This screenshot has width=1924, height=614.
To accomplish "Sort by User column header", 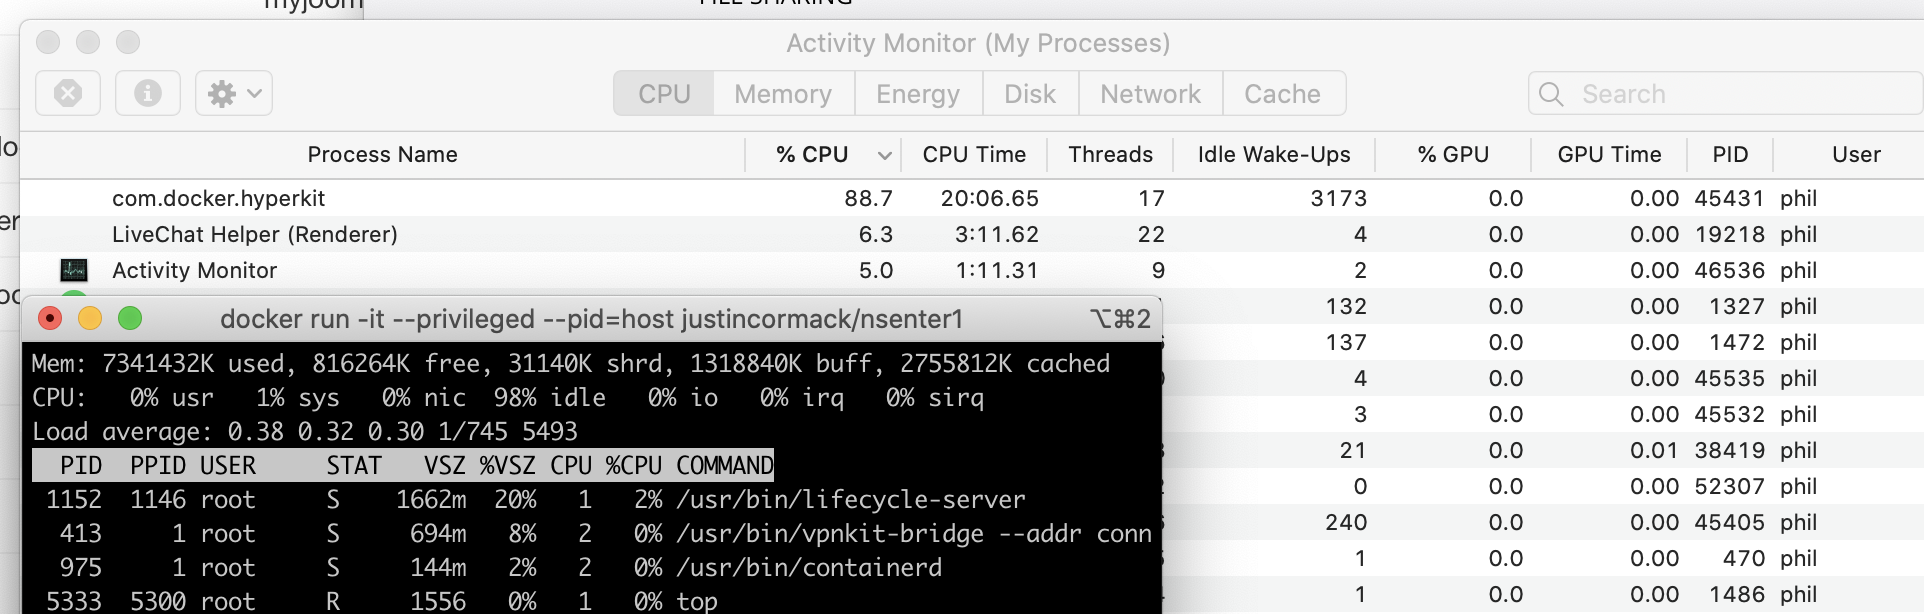I will point(1856,155).
